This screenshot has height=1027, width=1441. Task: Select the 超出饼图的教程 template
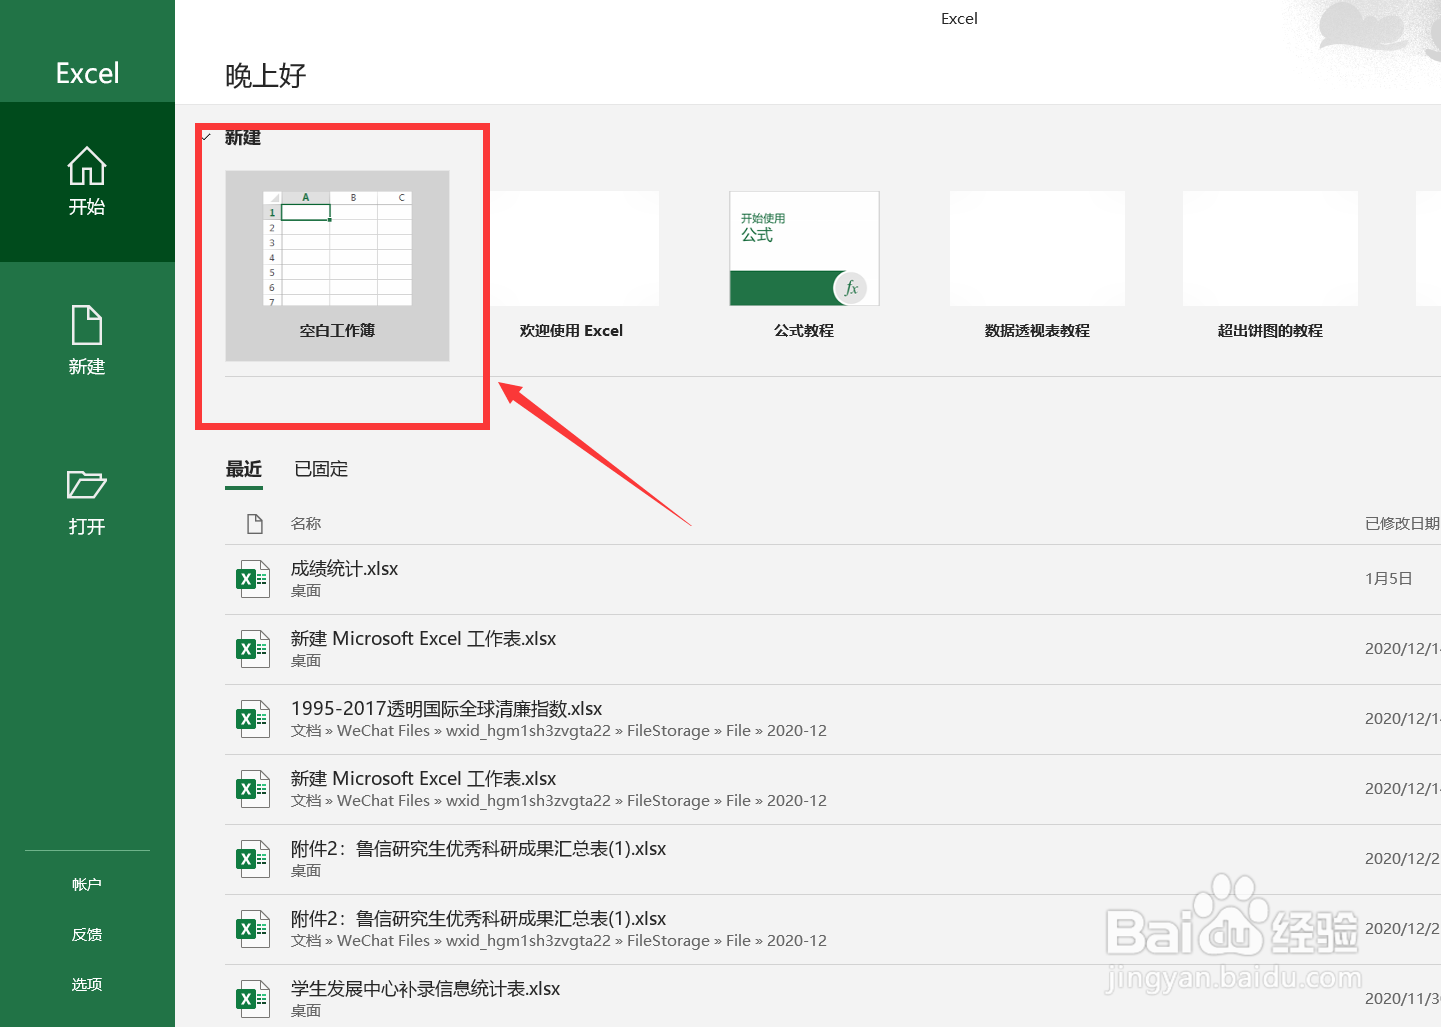click(x=1269, y=248)
